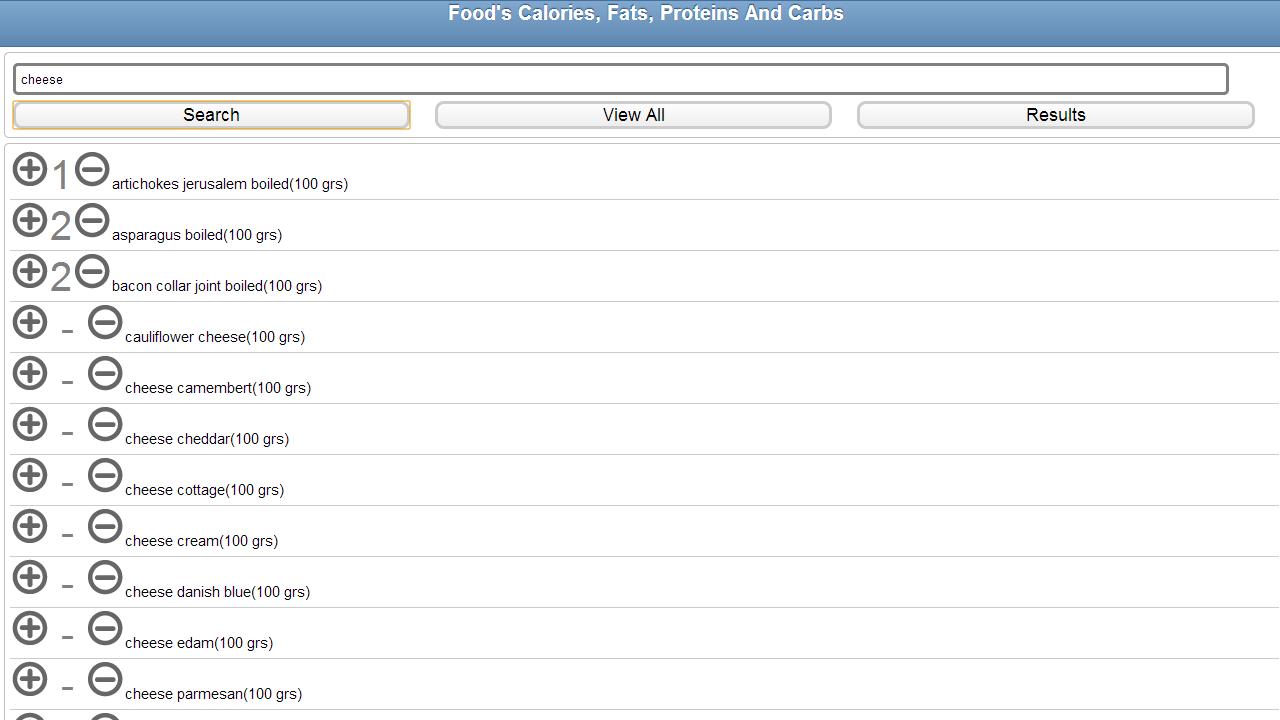1280x720 pixels.
Task: Select the cheese cheddar(100 grs) entry
Action: (x=206, y=438)
